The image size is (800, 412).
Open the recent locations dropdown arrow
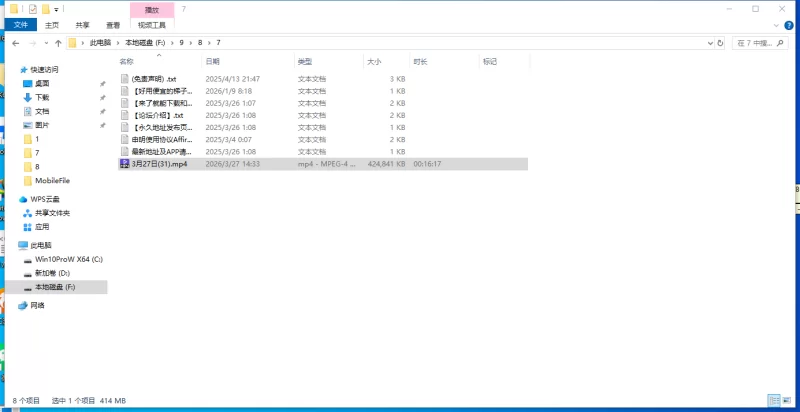click(46, 43)
